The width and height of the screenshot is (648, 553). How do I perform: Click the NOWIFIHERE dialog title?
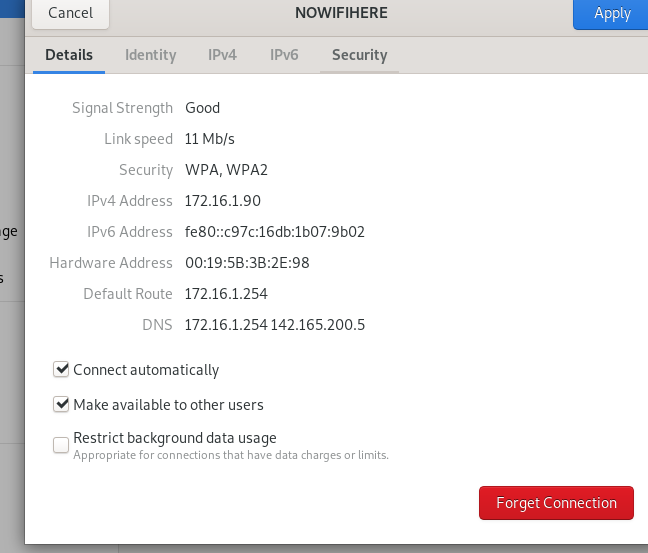point(341,13)
